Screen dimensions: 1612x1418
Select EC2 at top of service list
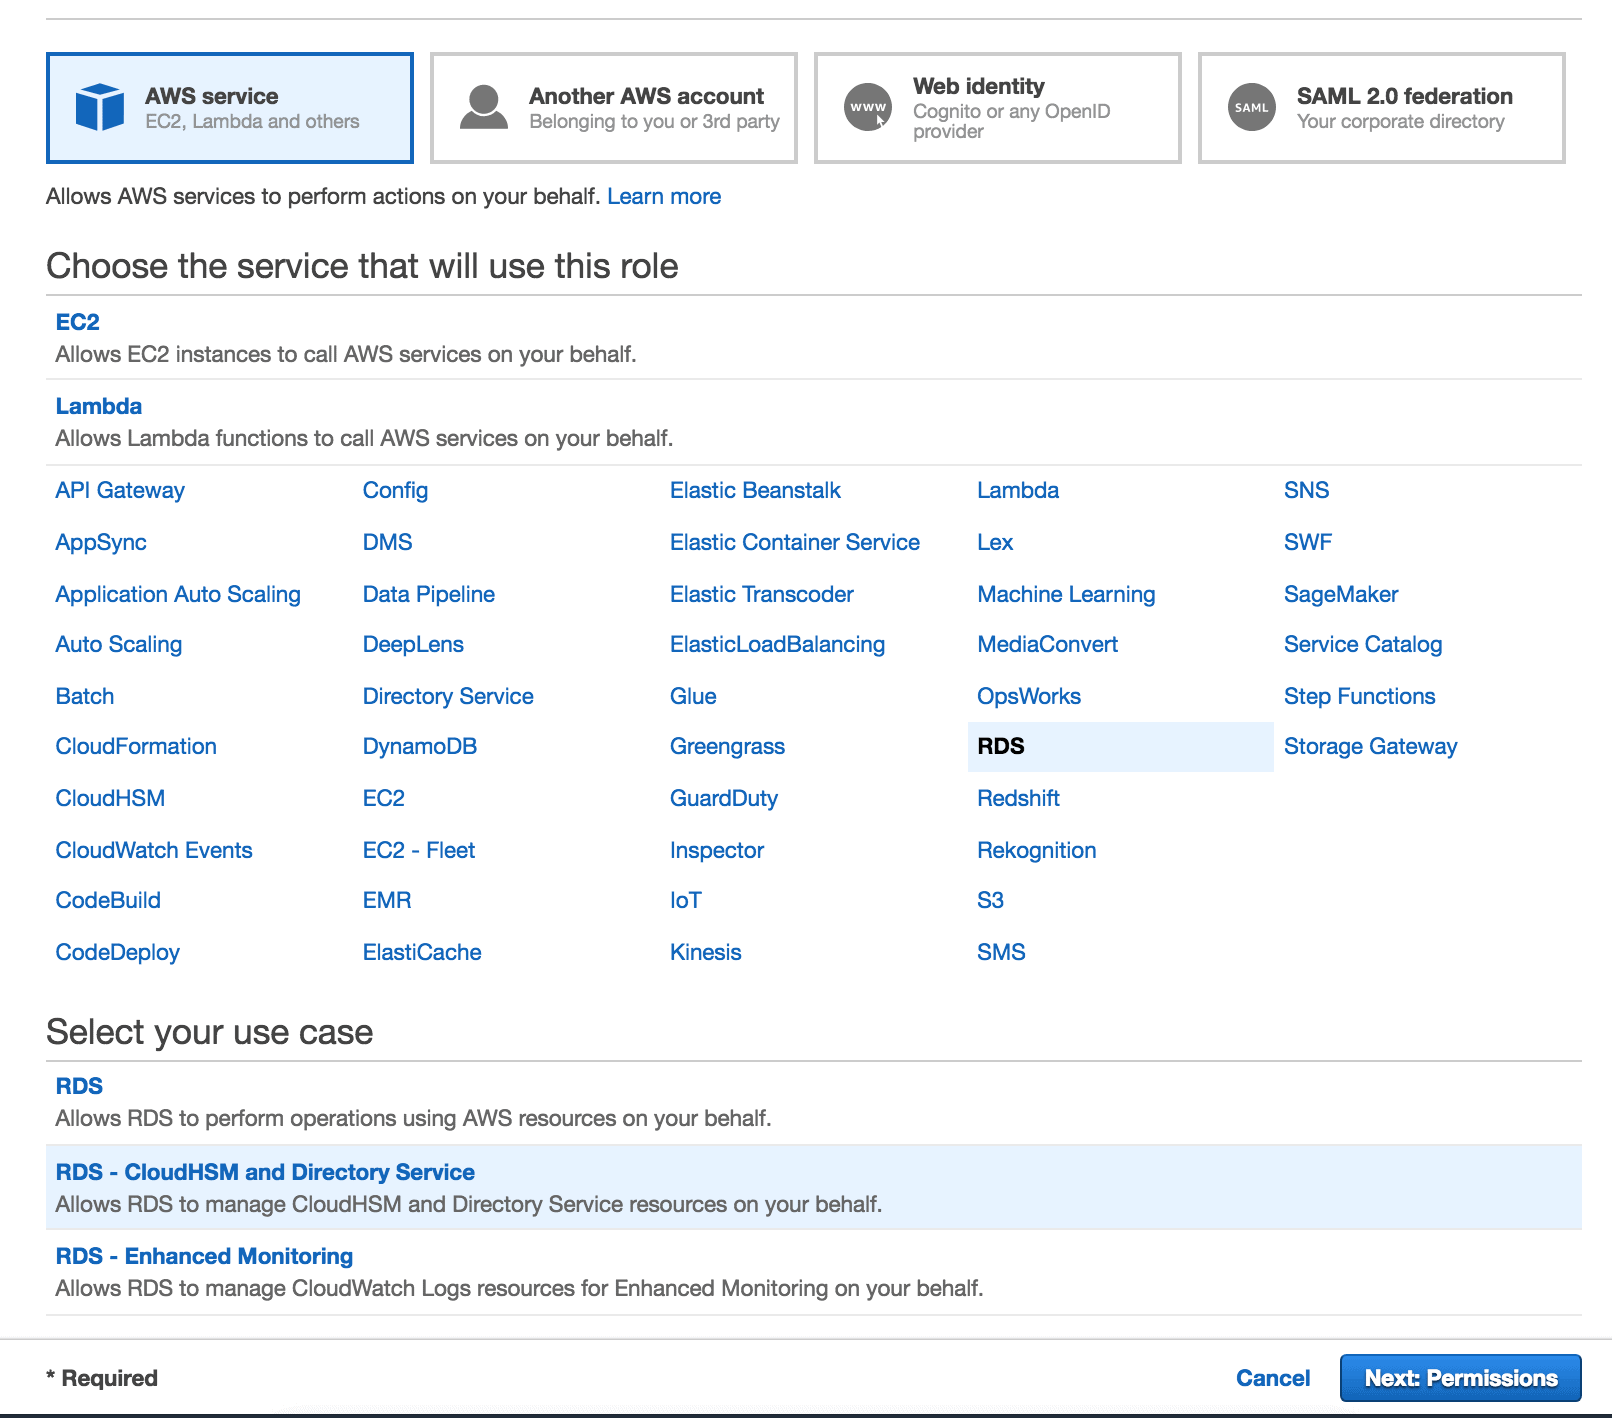(78, 322)
